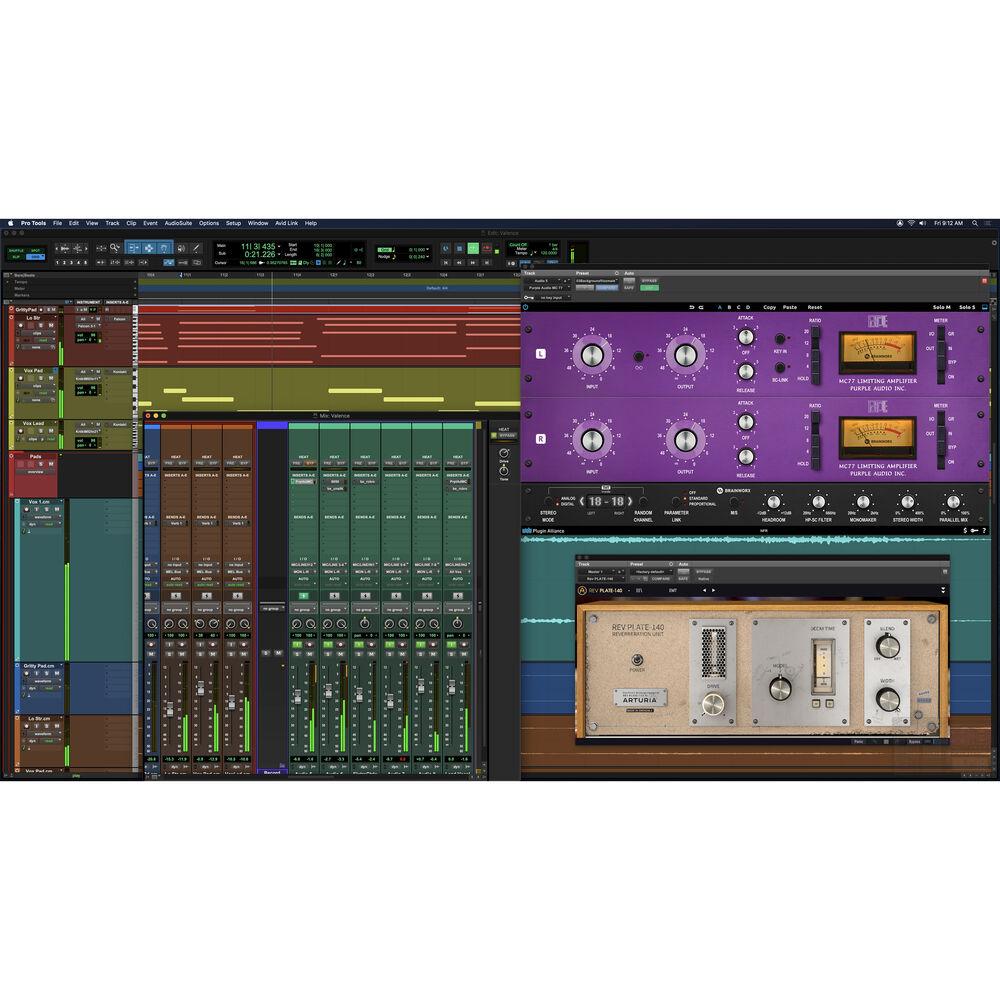Viewport: 1000px width, 1000px height.
Task: Open the Avid Link menu
Action: (x=286, y=223)
